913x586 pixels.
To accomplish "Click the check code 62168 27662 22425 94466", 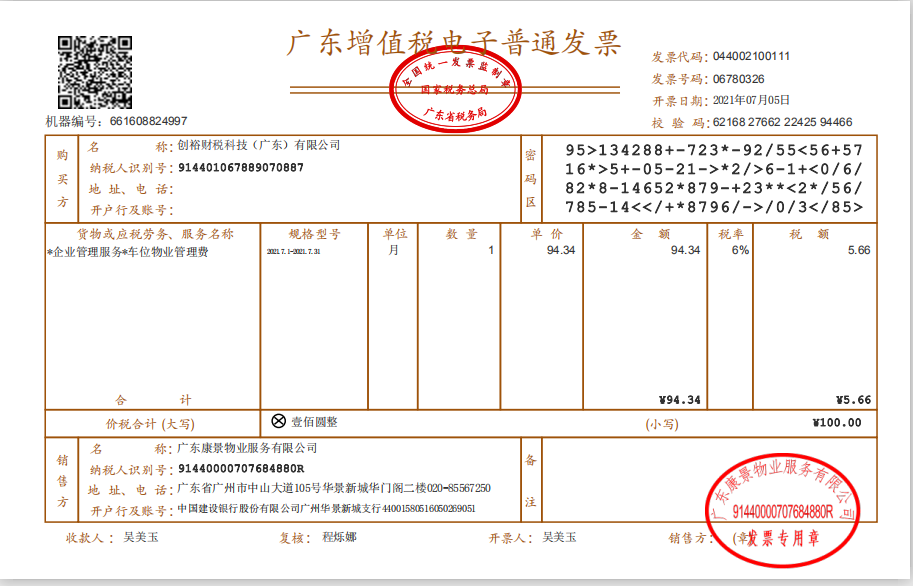I will (x=782, y=122).
